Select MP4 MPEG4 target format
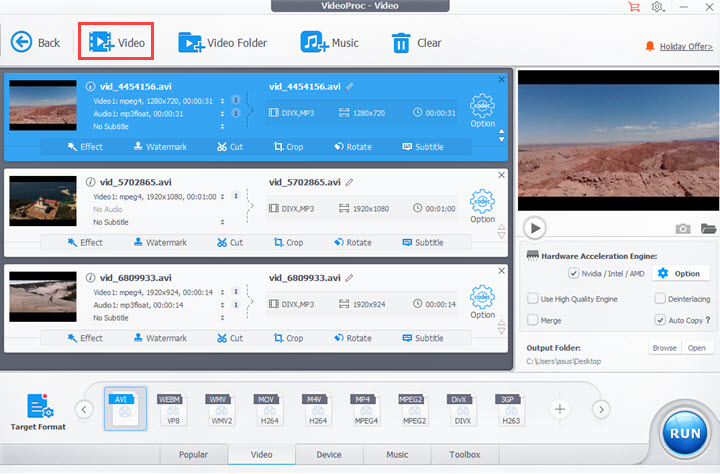 pyautogui.click(x=366, y=409)
